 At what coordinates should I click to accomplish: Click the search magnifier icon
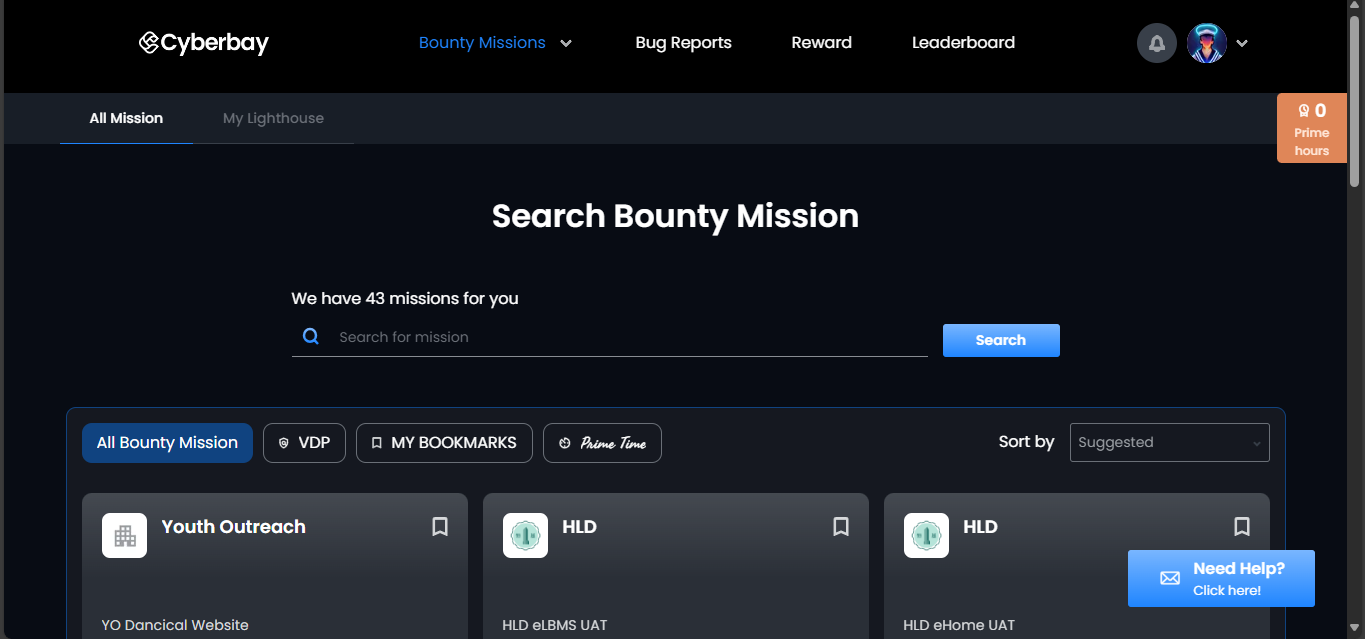(x=311, y=337)
